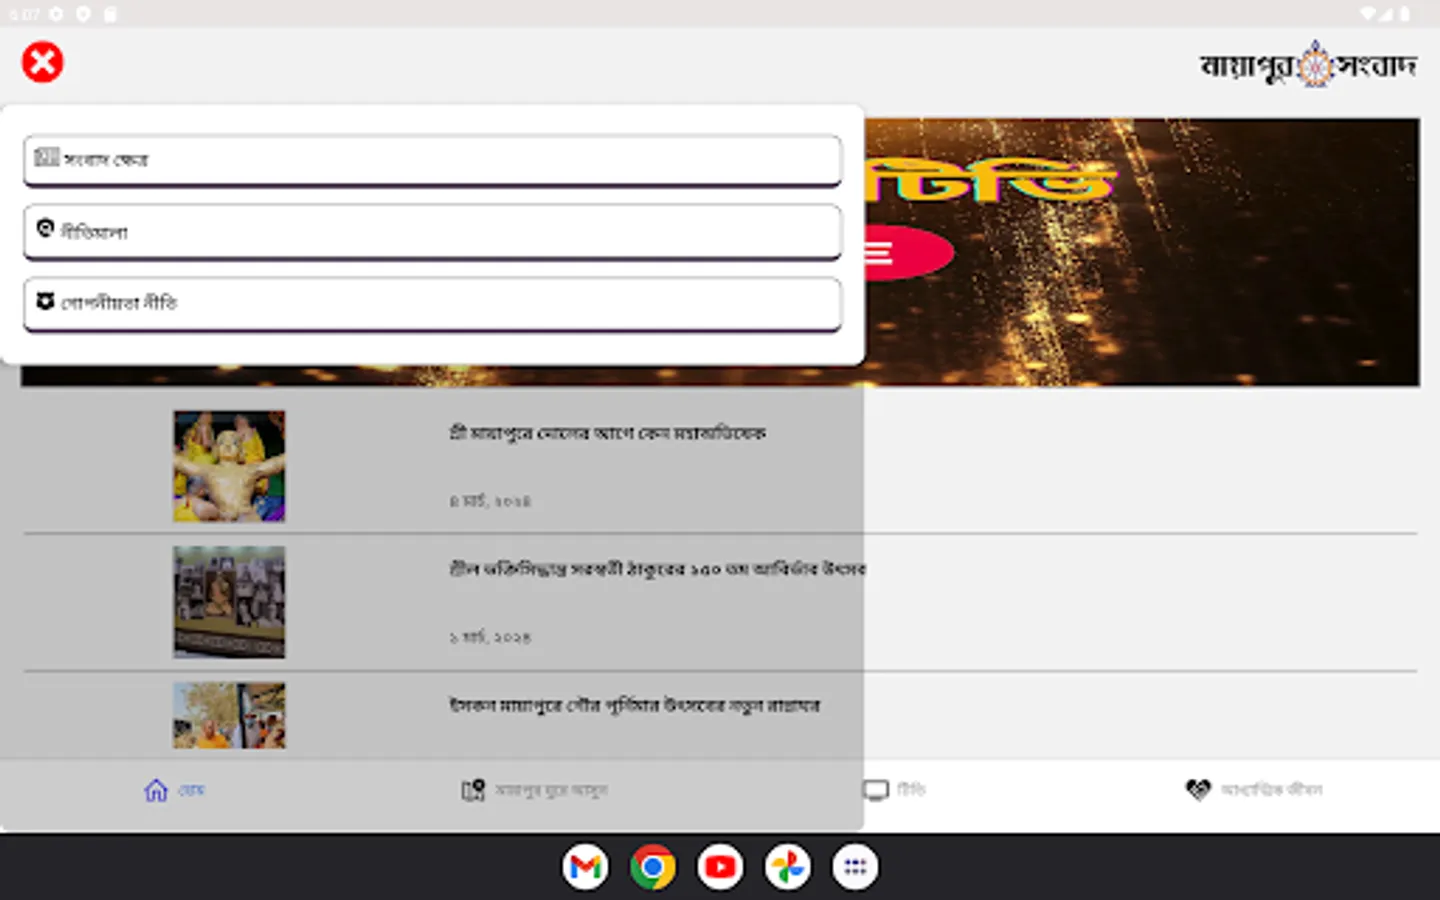Select the video icon next to ভিডিওগুলো
The height and width of the screenshot is (900, 1440).
44,229
